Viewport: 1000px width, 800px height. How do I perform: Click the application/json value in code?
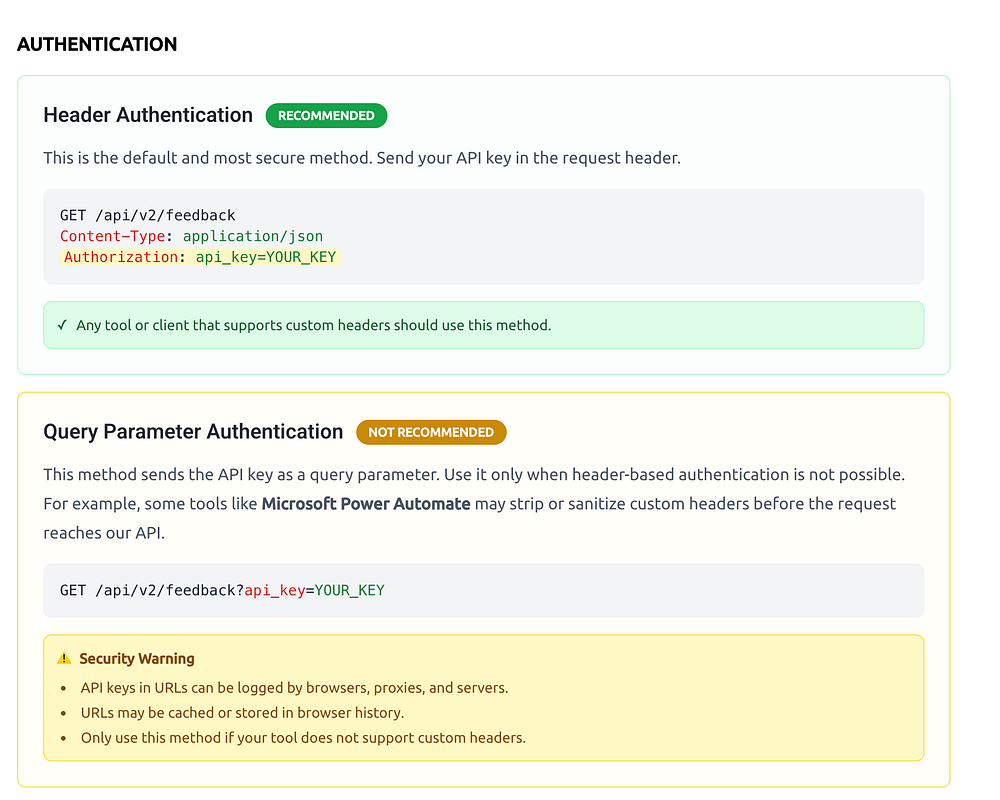253,236
